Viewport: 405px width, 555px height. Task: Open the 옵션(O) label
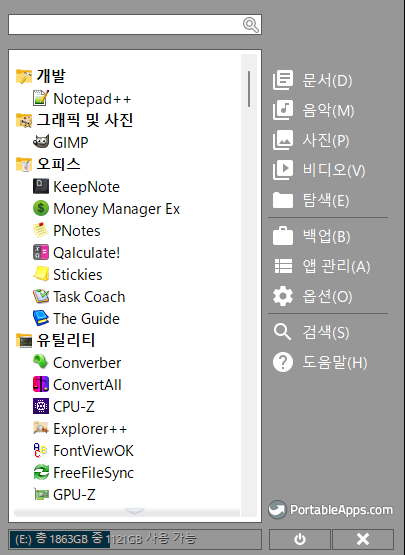coord(327,297)
